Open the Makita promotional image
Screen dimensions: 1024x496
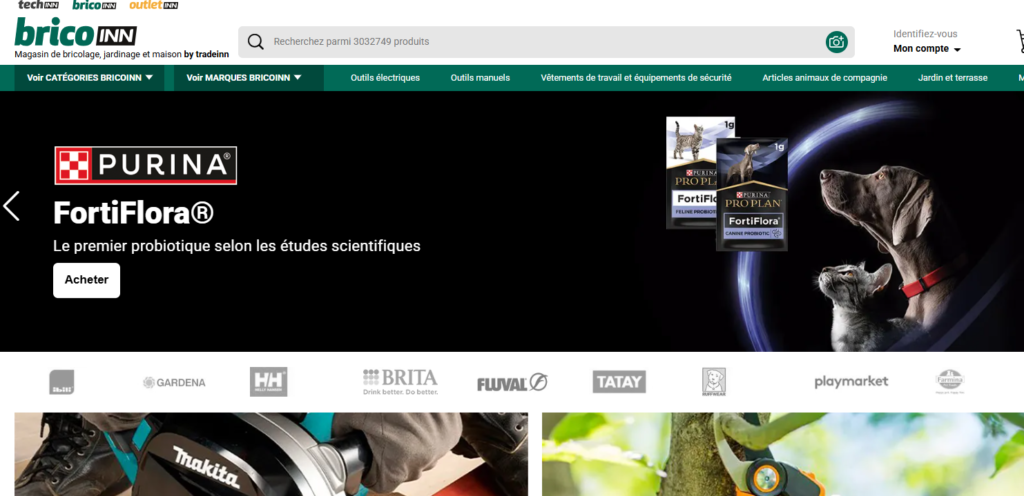[x=271, y=454]
